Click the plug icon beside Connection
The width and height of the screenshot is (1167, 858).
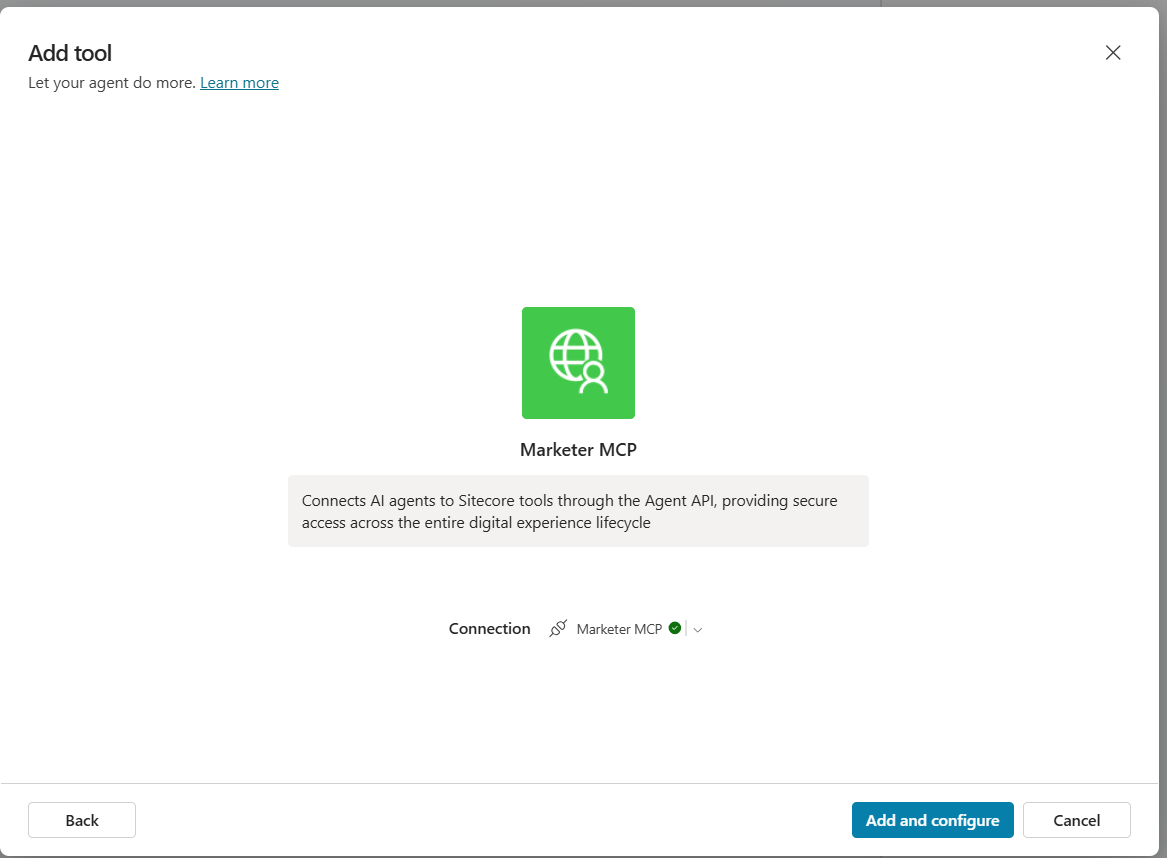tap(558, 629)
